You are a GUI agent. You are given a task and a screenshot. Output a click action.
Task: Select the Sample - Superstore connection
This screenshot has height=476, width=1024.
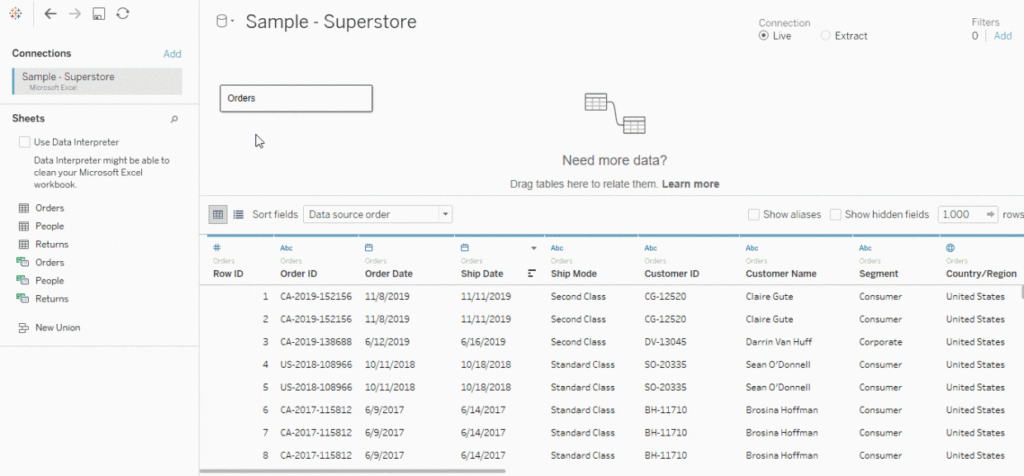(97, 81)
